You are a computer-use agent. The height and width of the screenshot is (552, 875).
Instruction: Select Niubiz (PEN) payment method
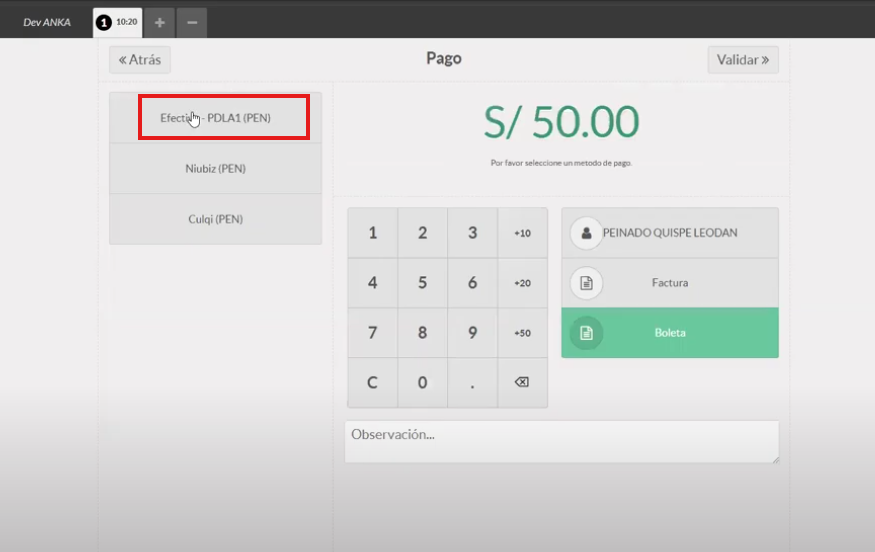(x=215, y=168)
